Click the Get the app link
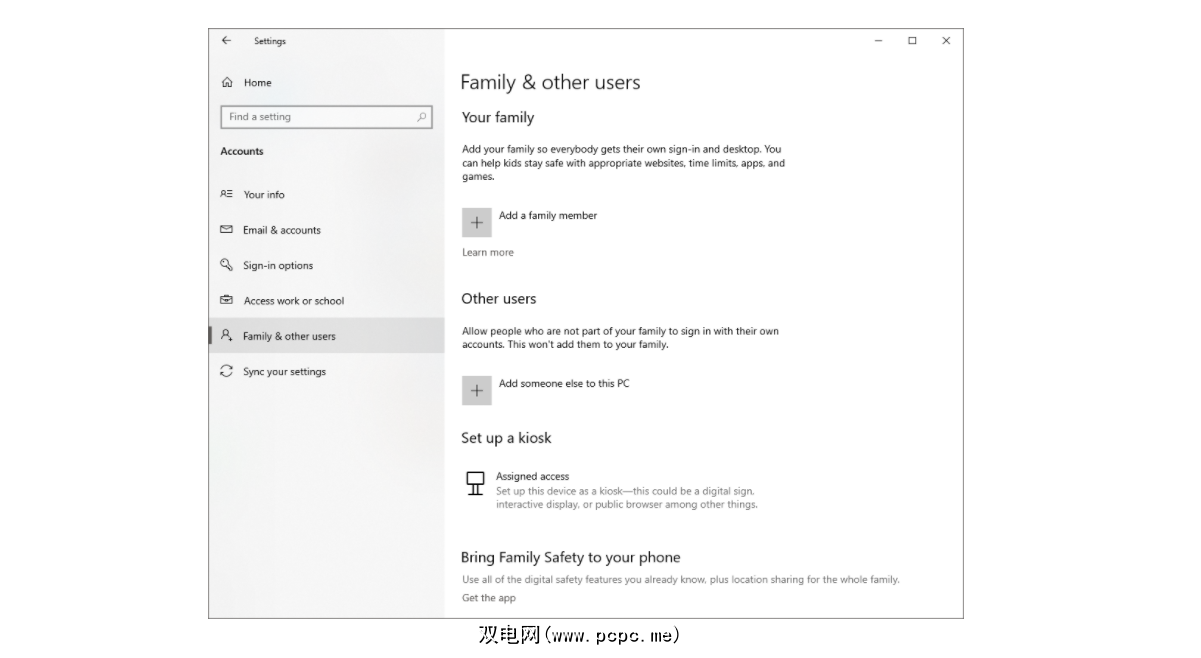This screenshot has width=1201, height=658. click(489, 598)
